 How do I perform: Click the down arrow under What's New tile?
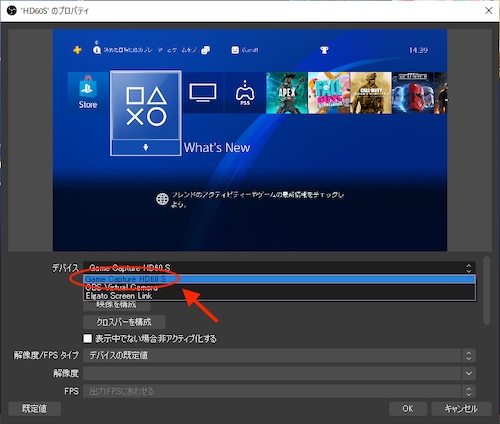[146, 147]
